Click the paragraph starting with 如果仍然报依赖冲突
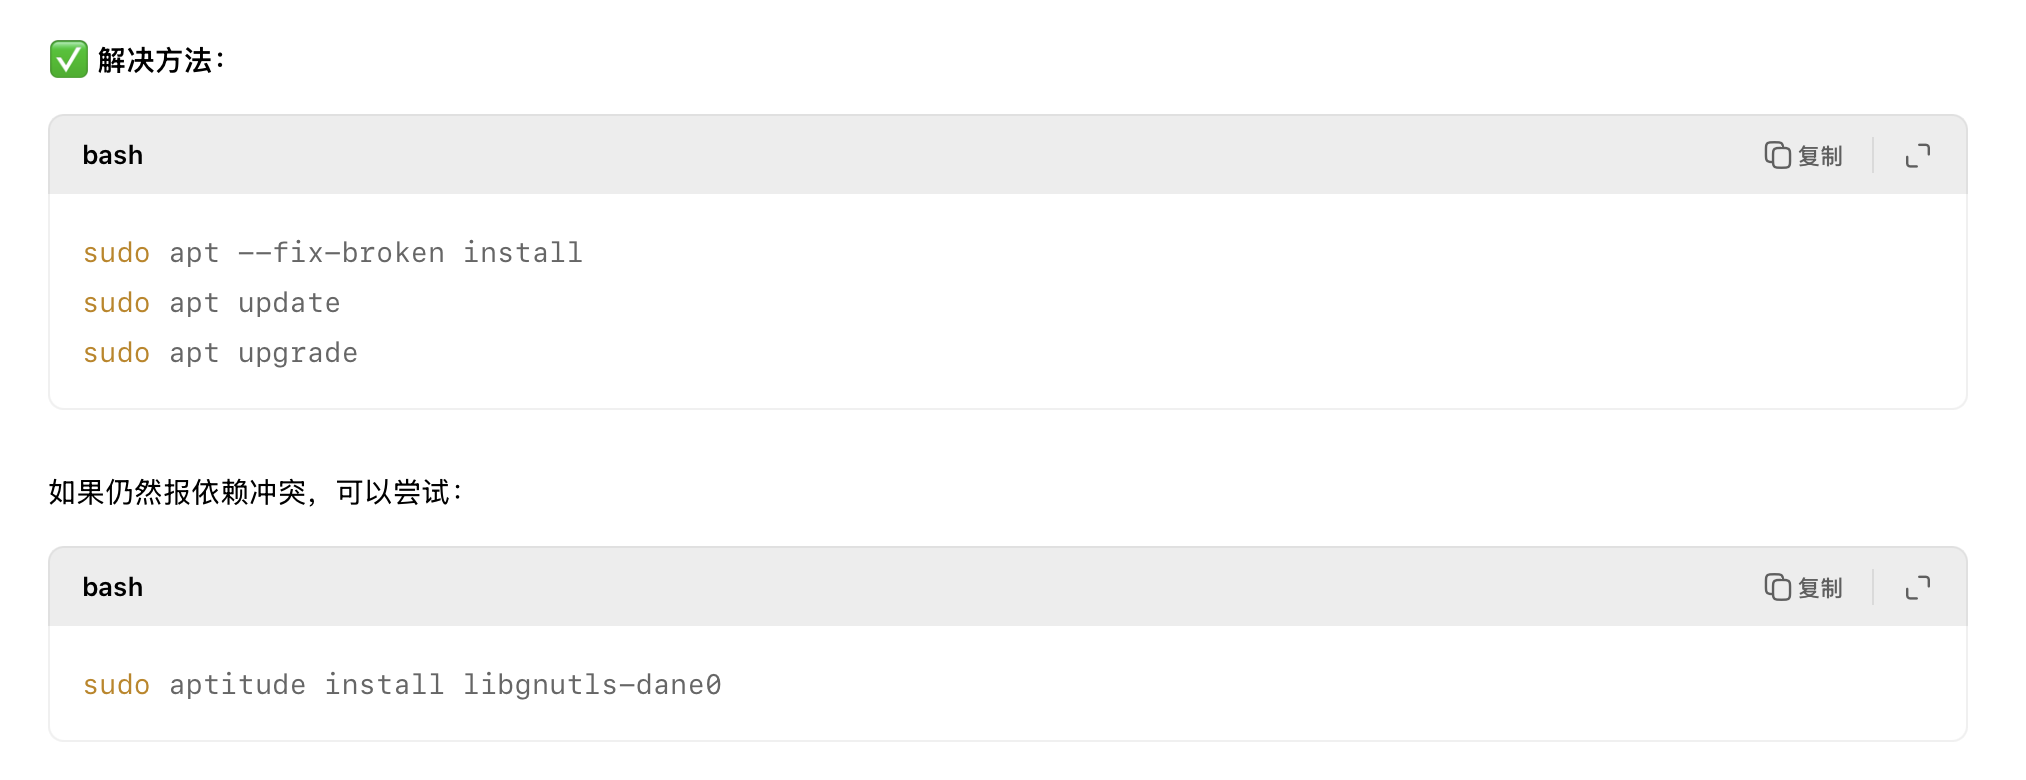This screenshot has width=2026, height=780. [x=256, y=492]
